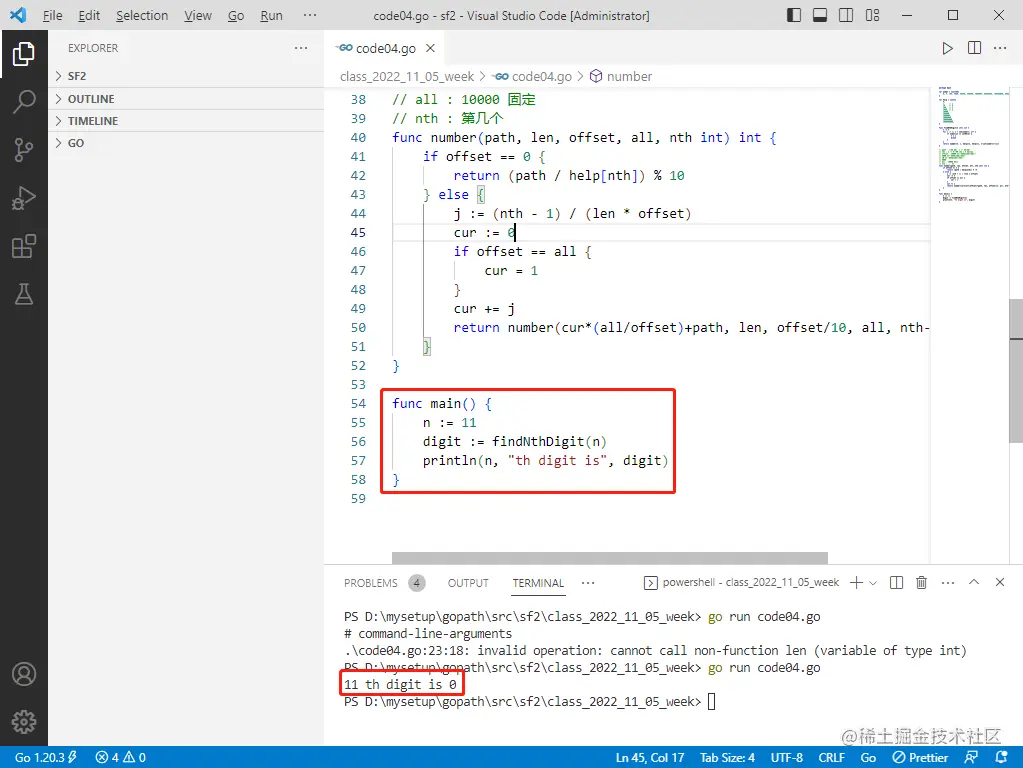Click the editor horizontal scrollbar
Viewport: 1023px width, 768px height.
tap(609, 558)
